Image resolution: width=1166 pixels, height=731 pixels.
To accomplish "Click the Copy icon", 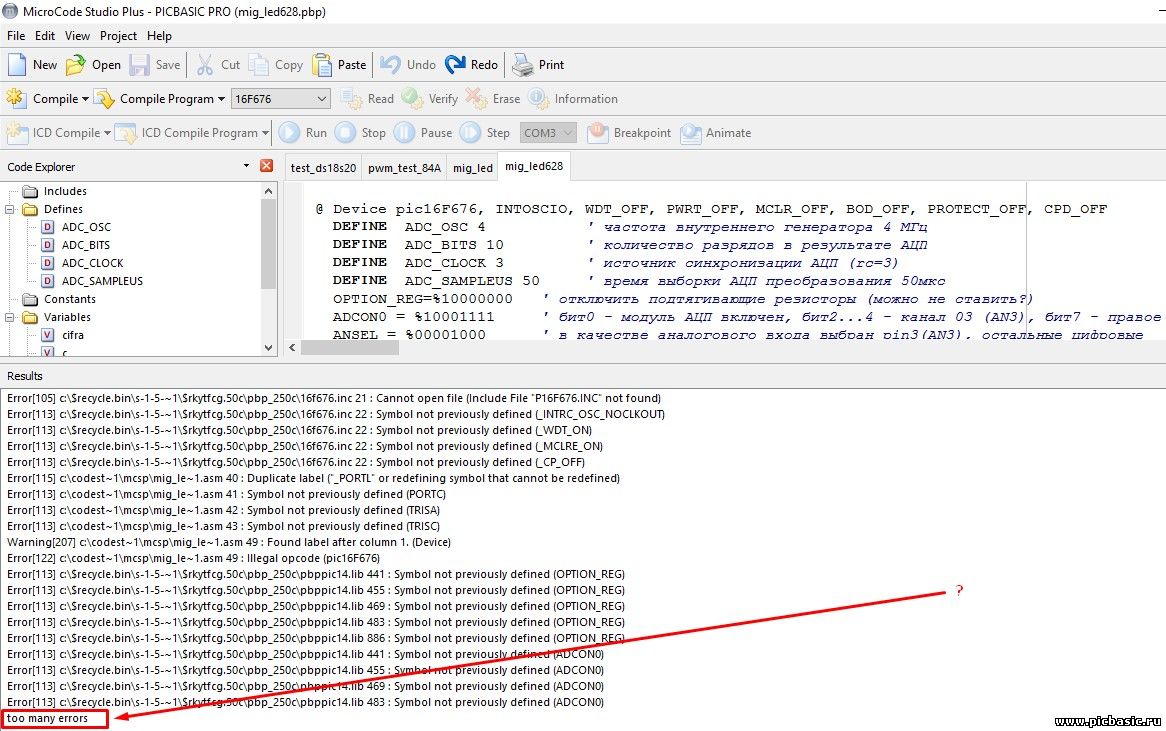I will tap(258, 65).
